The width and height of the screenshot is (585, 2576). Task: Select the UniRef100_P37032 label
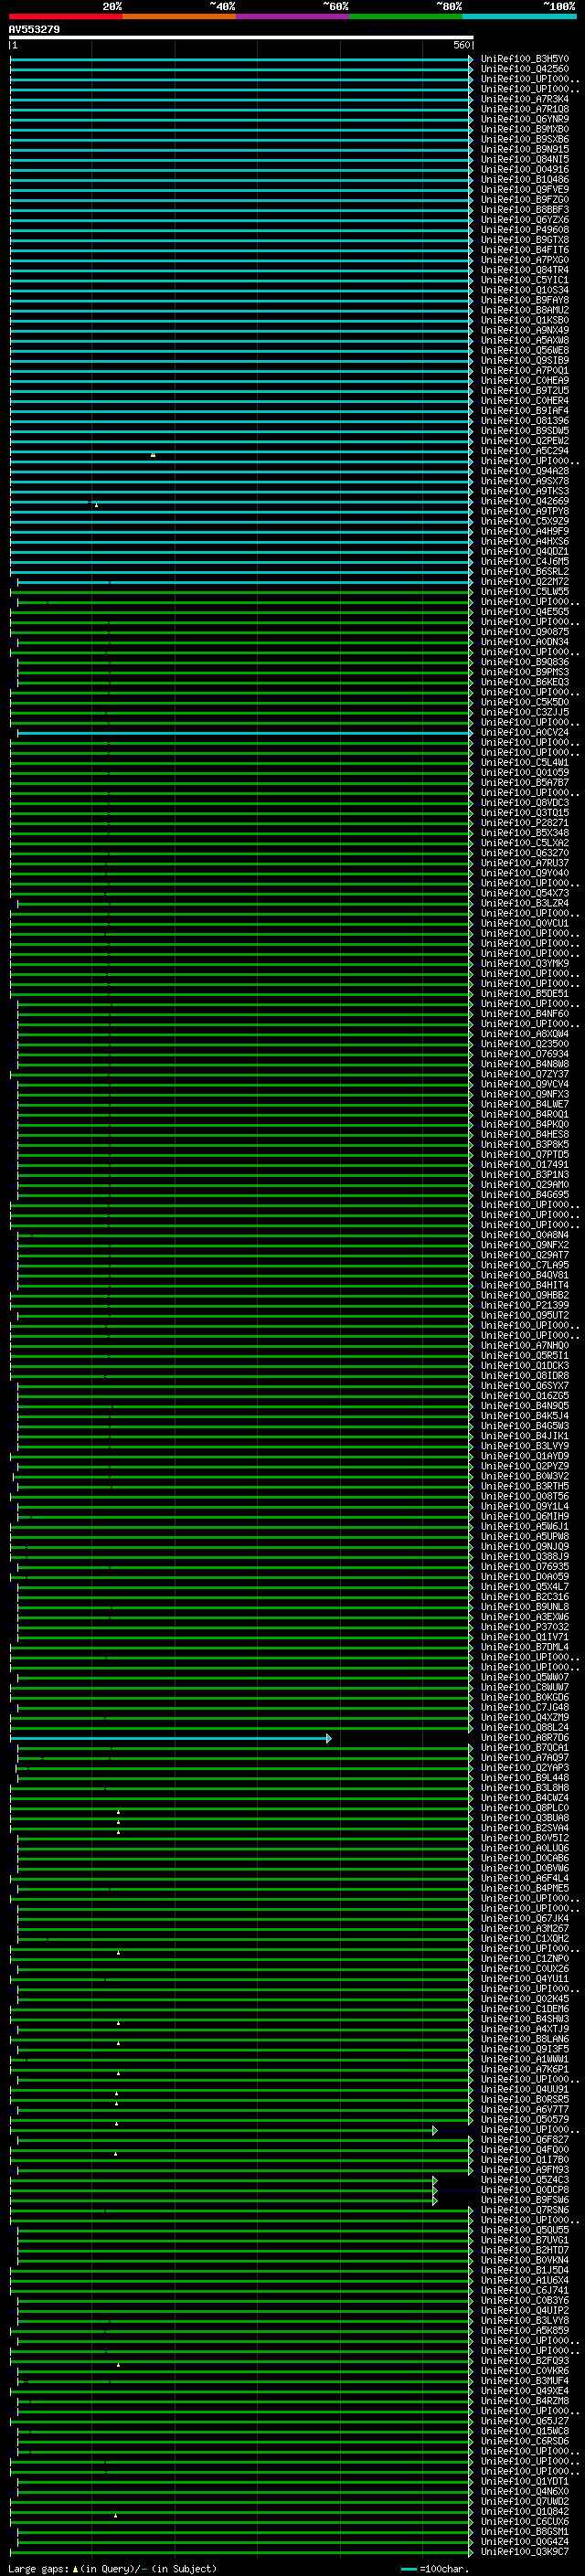coord(524,1626)
